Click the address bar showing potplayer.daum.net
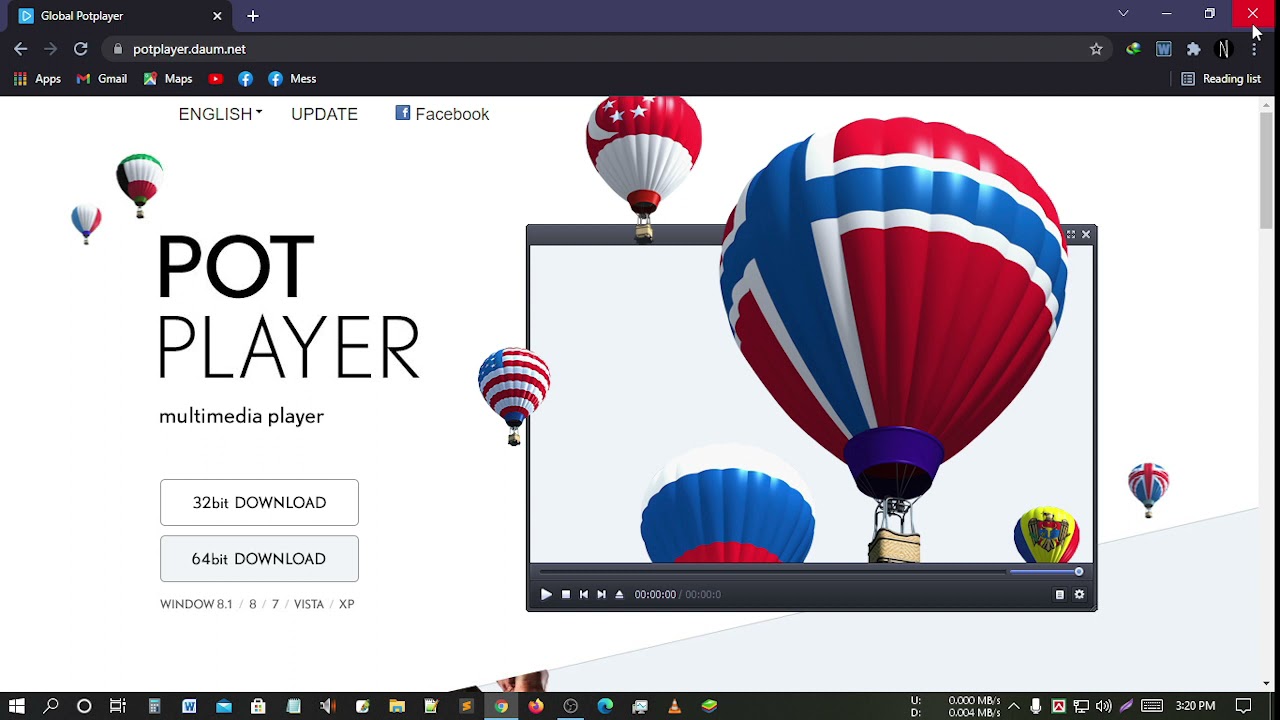 tap(600, 49)
